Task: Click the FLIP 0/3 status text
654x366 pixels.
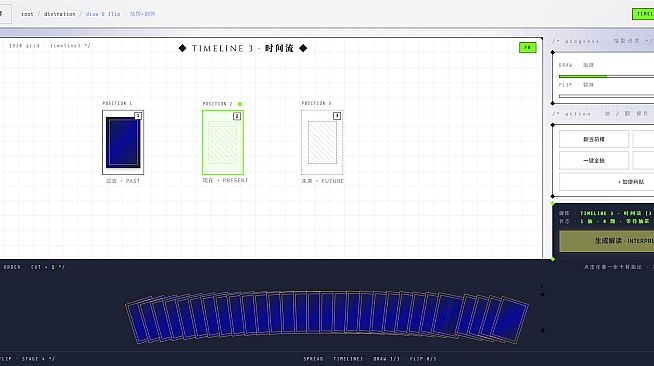Action: click(423, 359)
